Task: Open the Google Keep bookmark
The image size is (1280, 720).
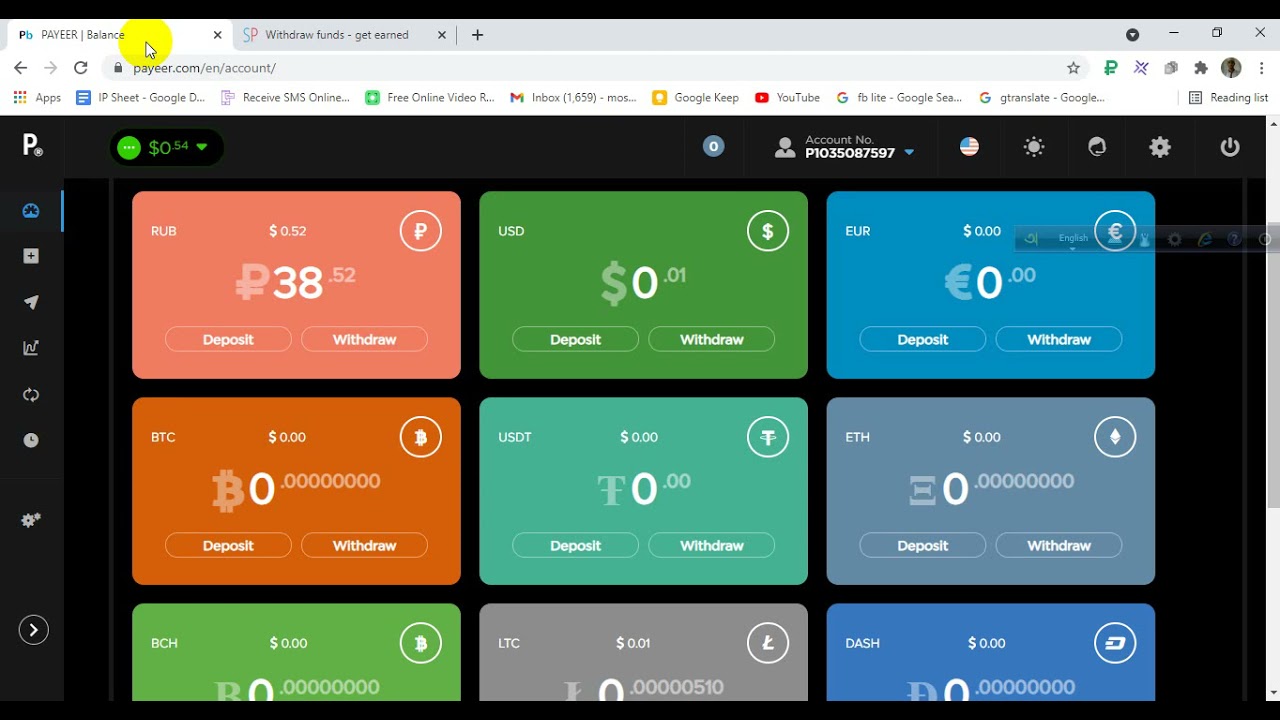Action: click(695, 98)
